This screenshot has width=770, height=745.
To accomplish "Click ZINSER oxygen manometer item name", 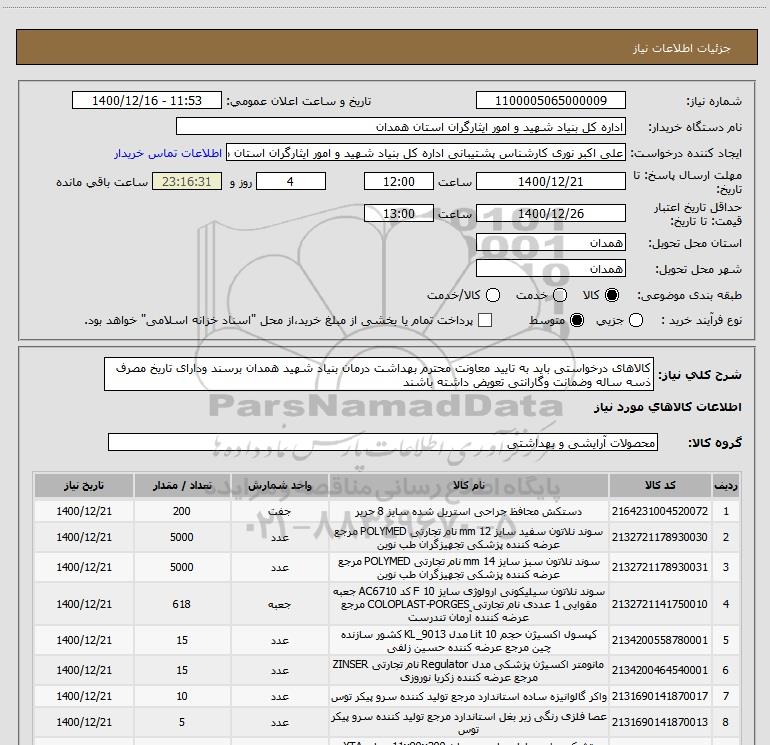I will (468, 670).
